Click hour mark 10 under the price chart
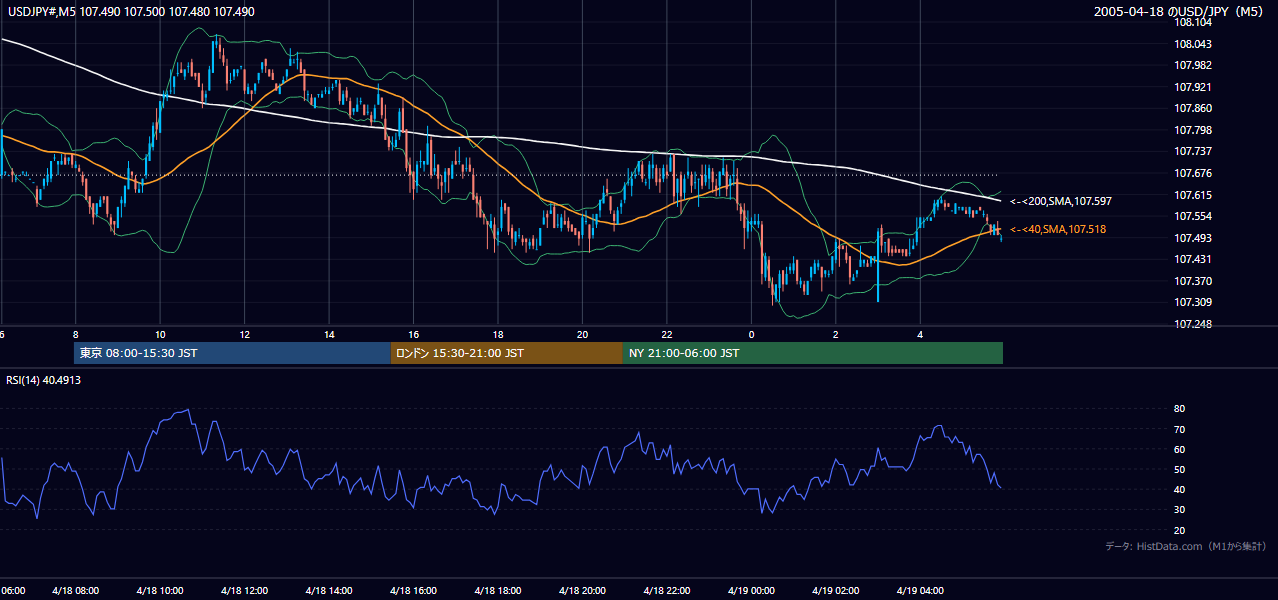 [x=160, y=334]
